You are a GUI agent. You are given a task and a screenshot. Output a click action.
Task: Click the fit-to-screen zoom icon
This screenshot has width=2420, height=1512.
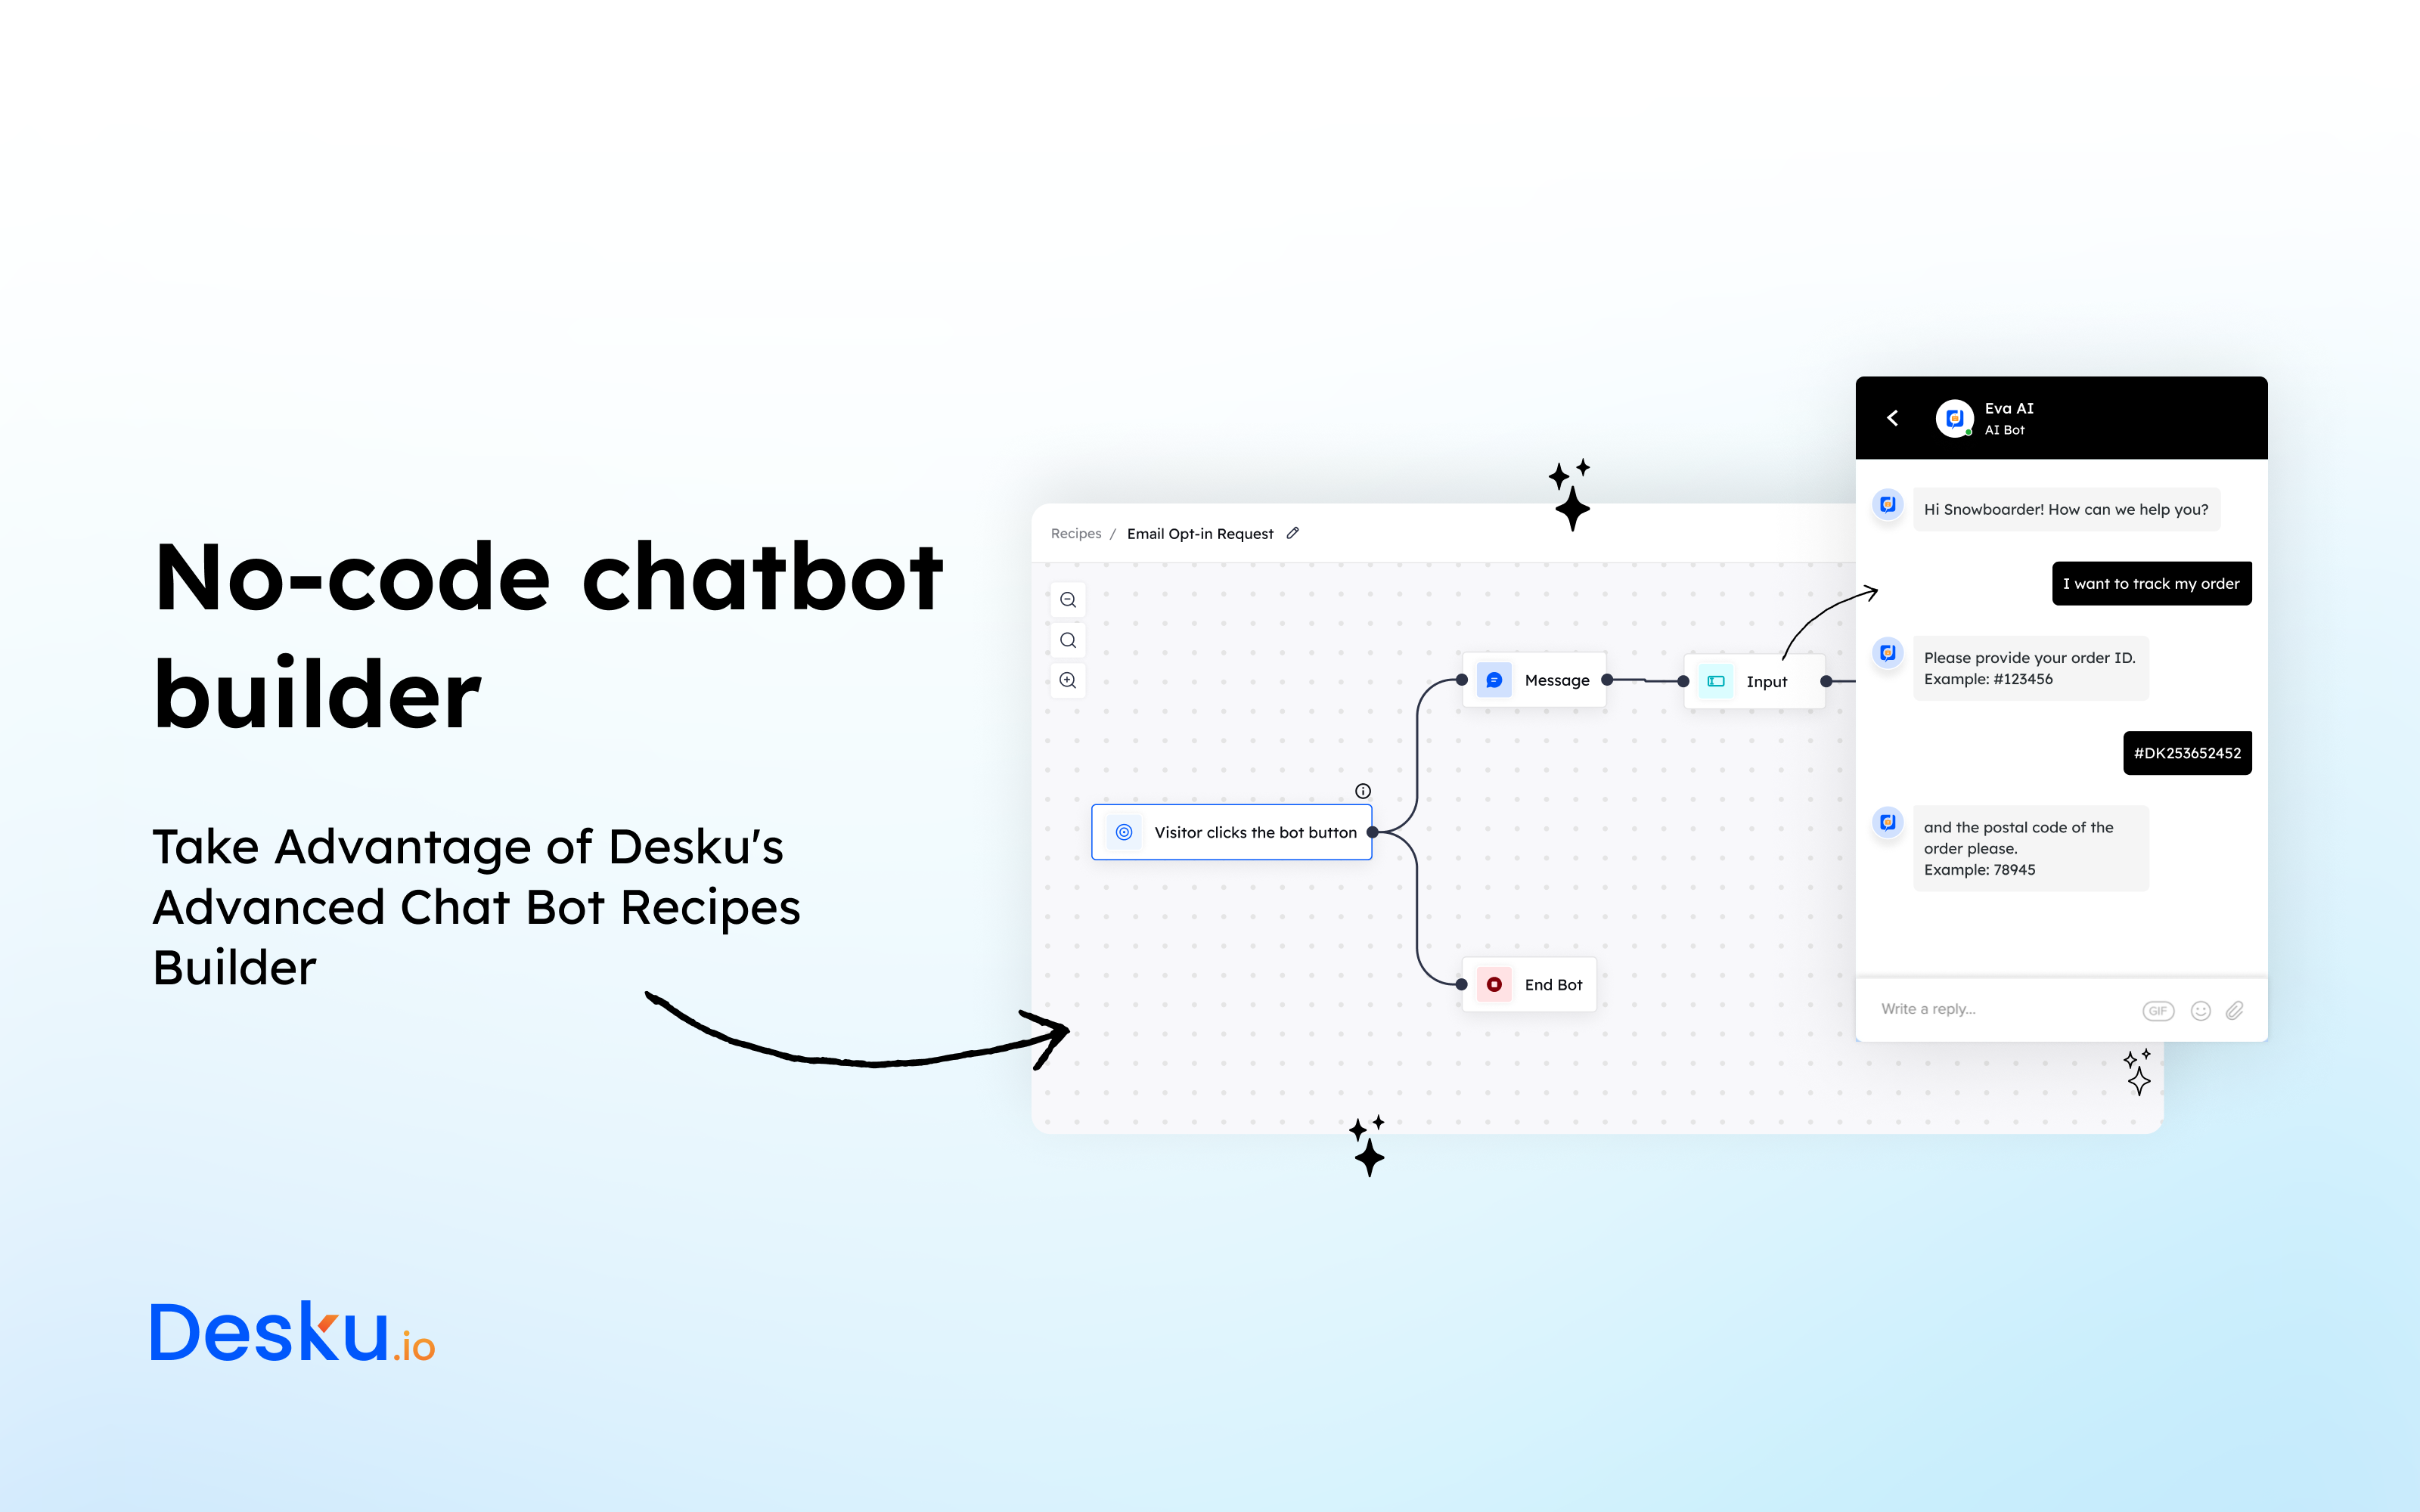1066,641
